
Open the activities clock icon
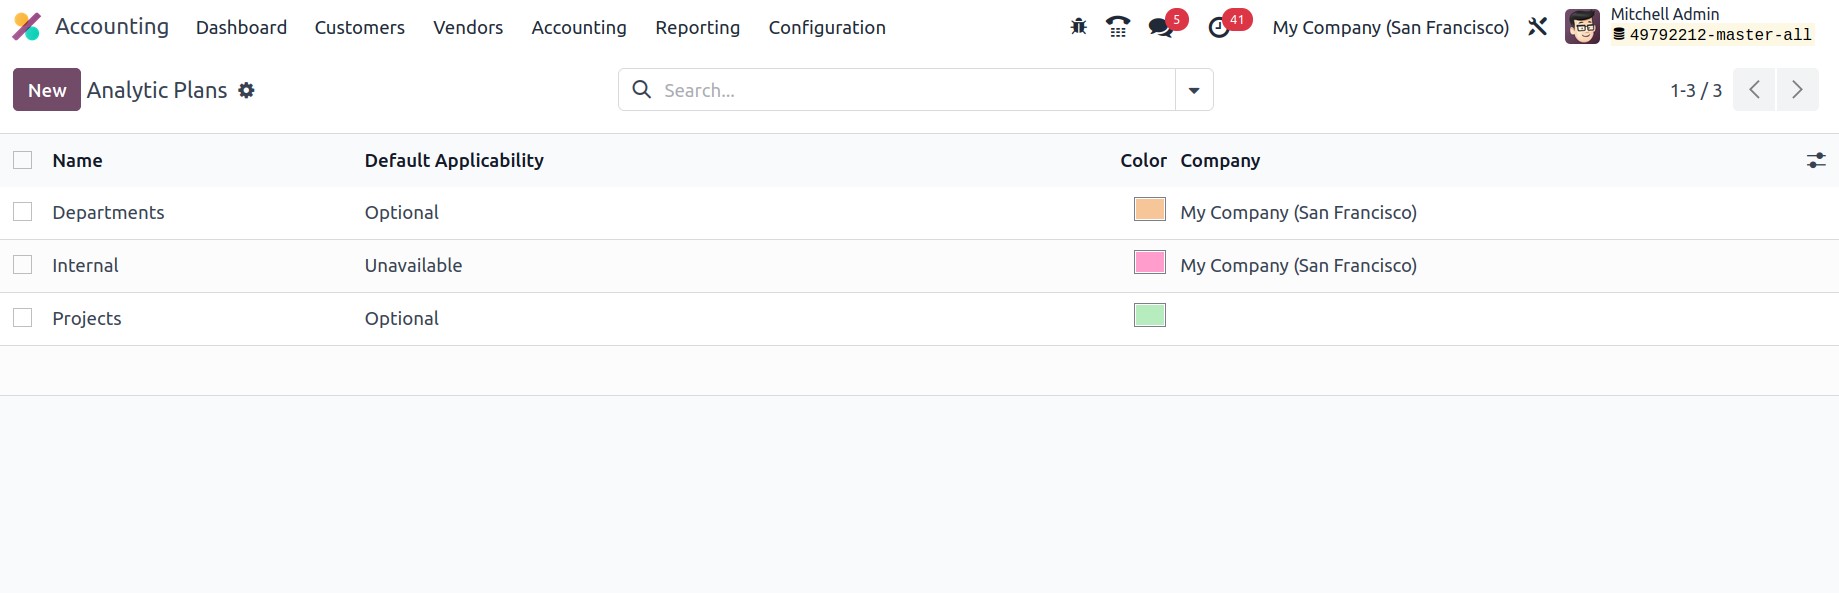click(x=1219, y=27)
